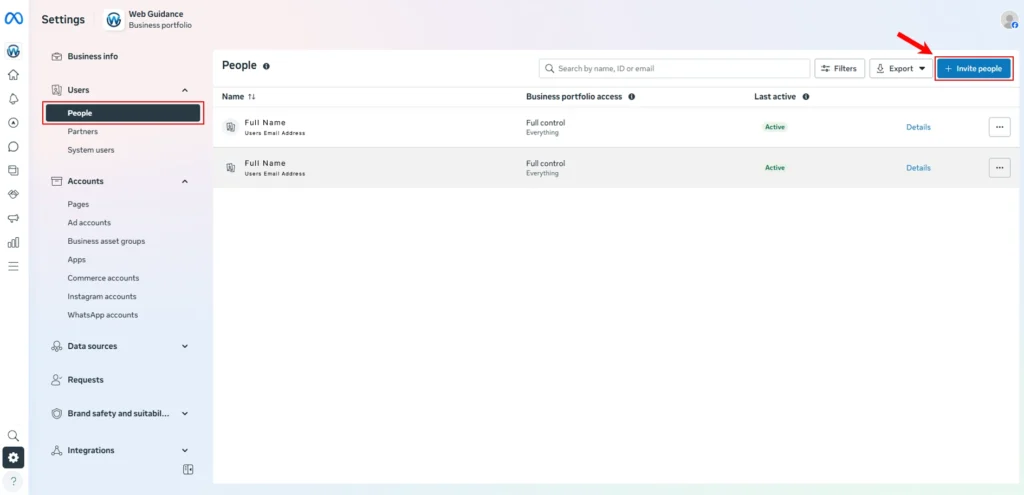Open the Filters button
This screenshot has width=1024, height=495.
click(x=839, y=68)
